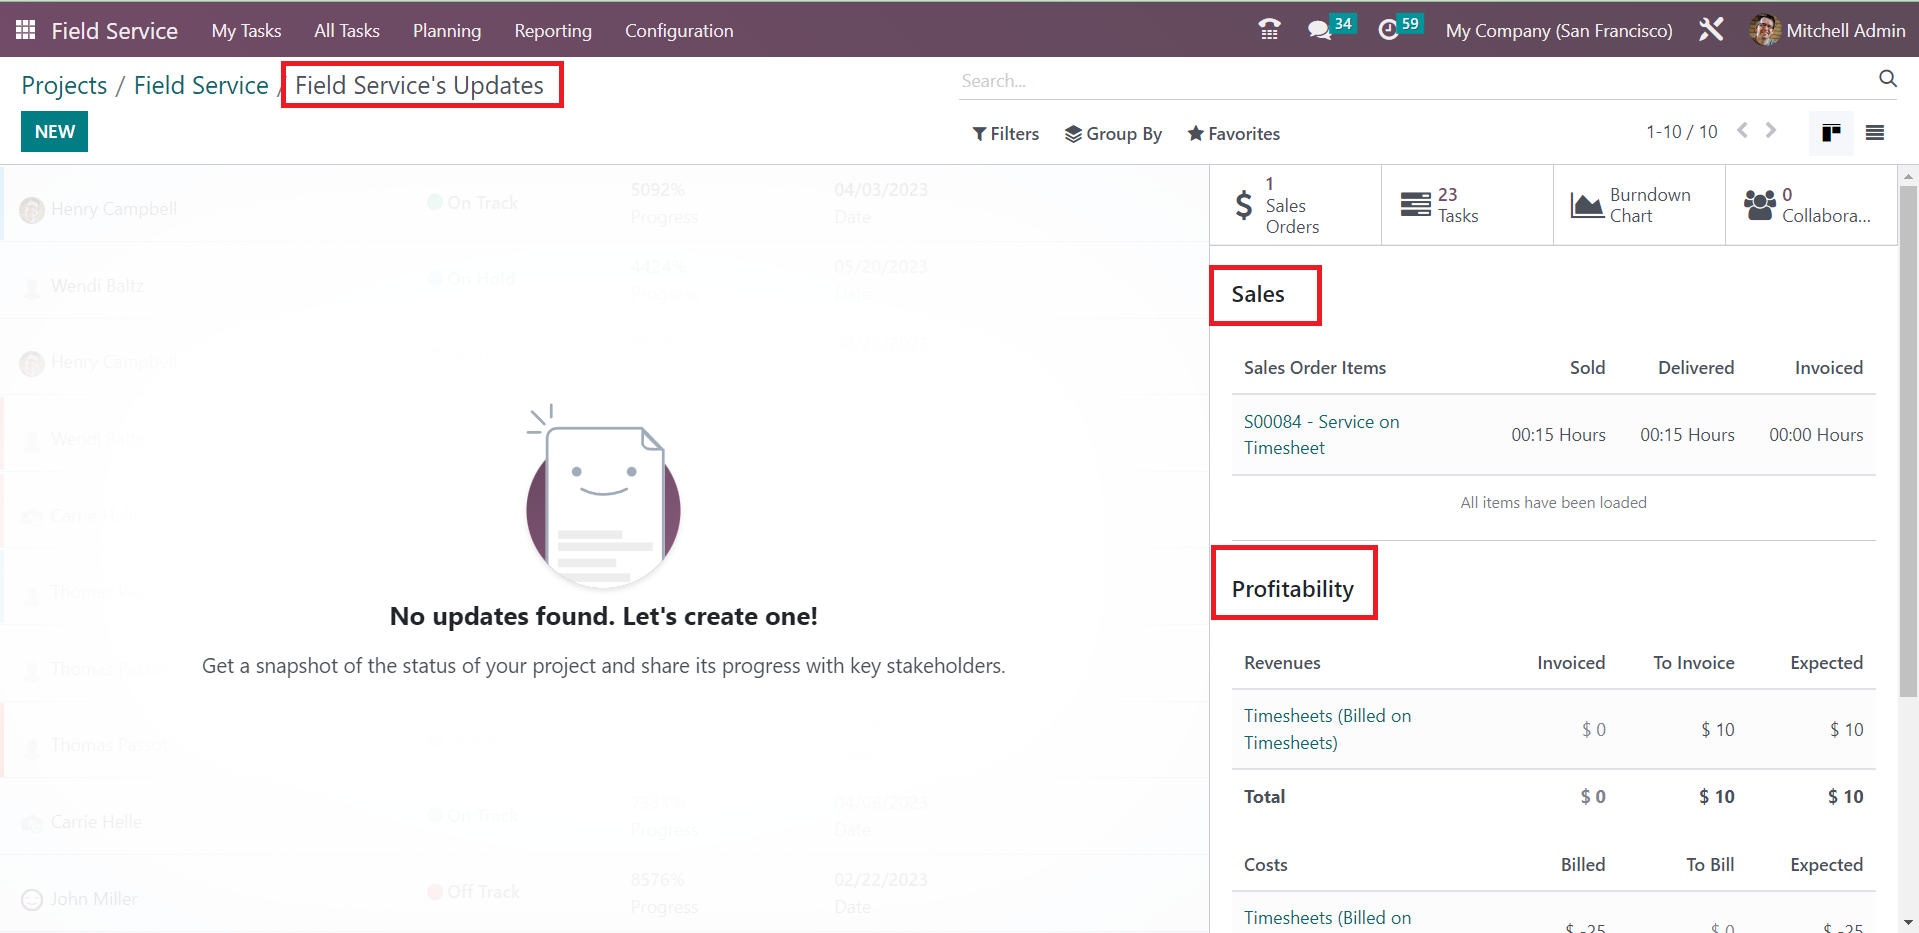Click the VoIP phone icon

tap(1269, 30)
